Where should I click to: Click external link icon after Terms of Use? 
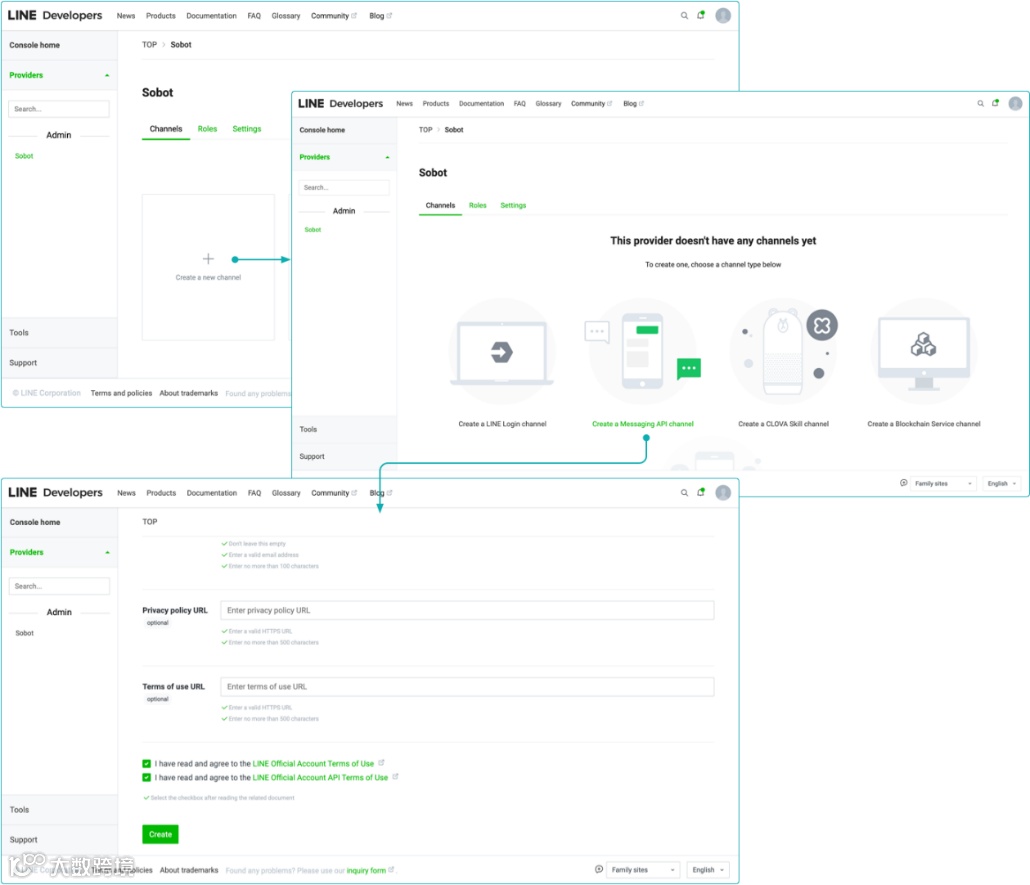tap(381, 763)
